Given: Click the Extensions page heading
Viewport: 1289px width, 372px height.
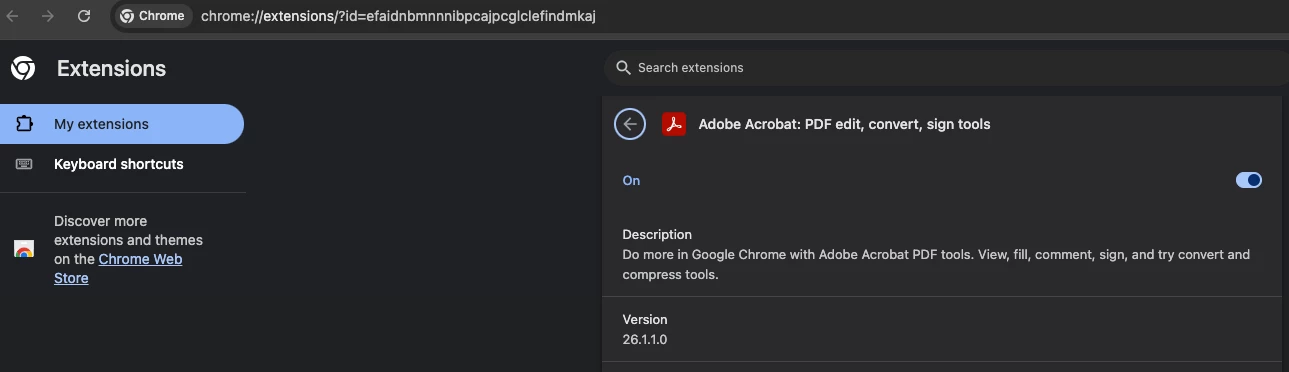Looking at the screenshot, I should click(x=111, y=69).
